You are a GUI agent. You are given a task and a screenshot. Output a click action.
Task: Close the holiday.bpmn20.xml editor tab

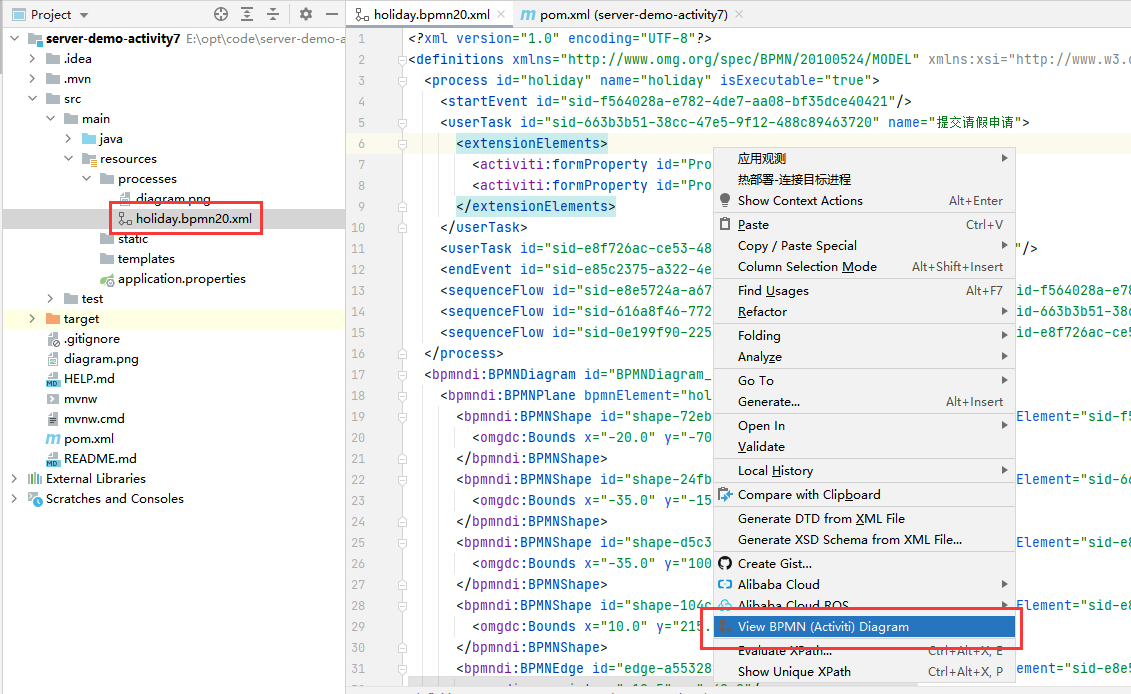coord(502,14)
